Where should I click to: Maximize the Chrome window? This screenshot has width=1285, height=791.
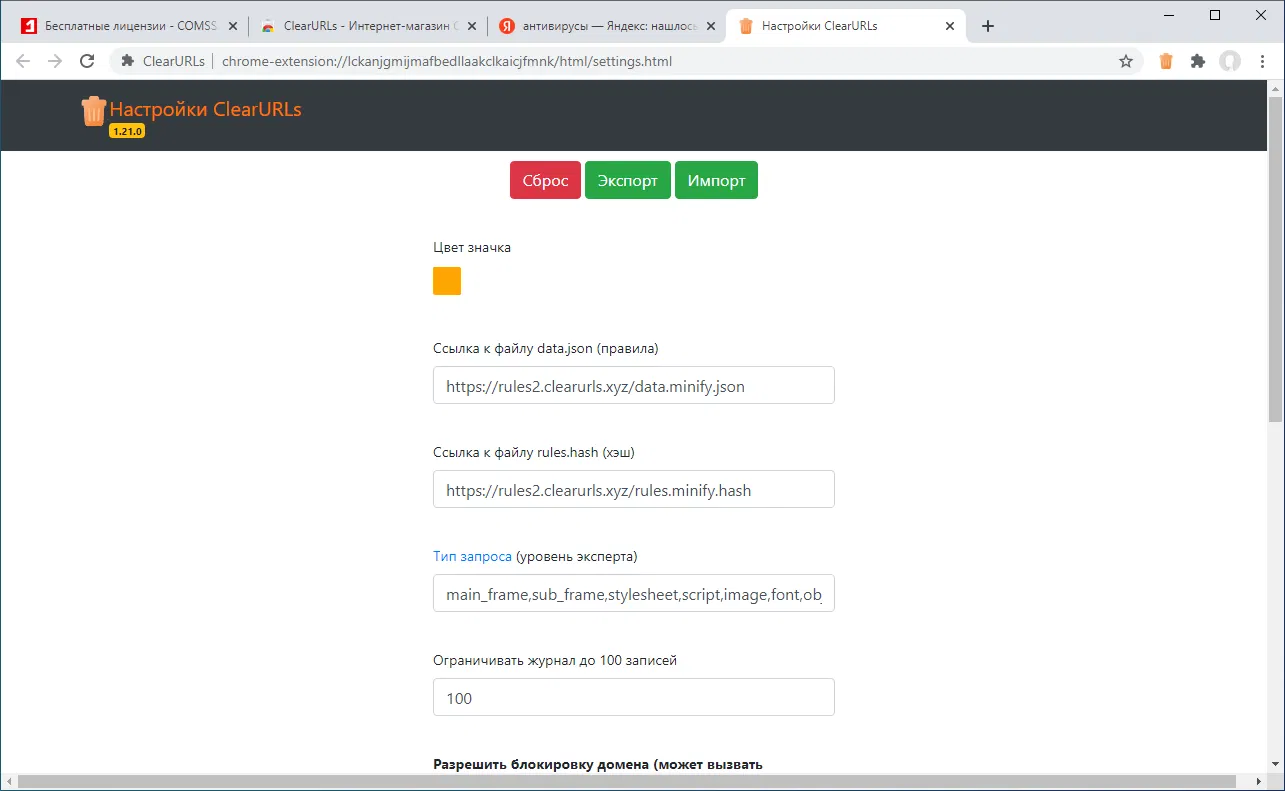tap(1215, 14)
